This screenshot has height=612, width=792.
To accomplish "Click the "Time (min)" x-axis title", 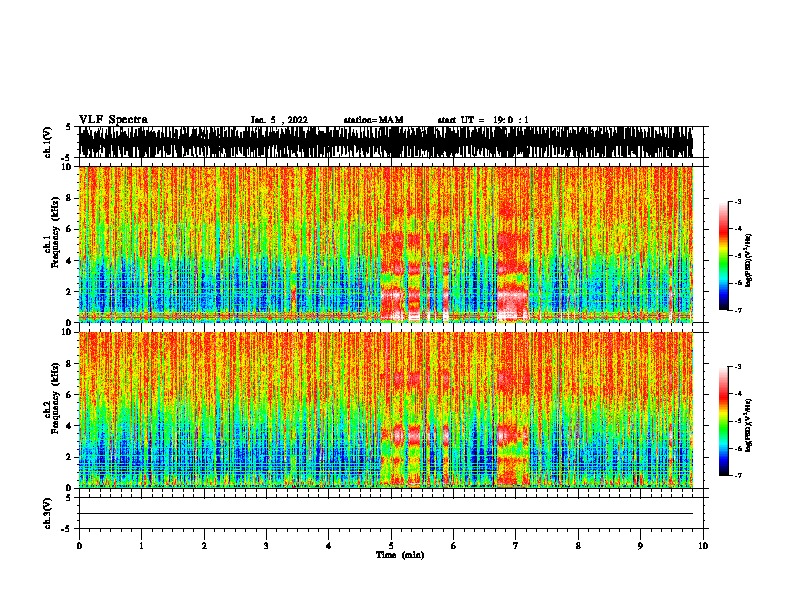I will pyautogui.click(x=400, y=555).
